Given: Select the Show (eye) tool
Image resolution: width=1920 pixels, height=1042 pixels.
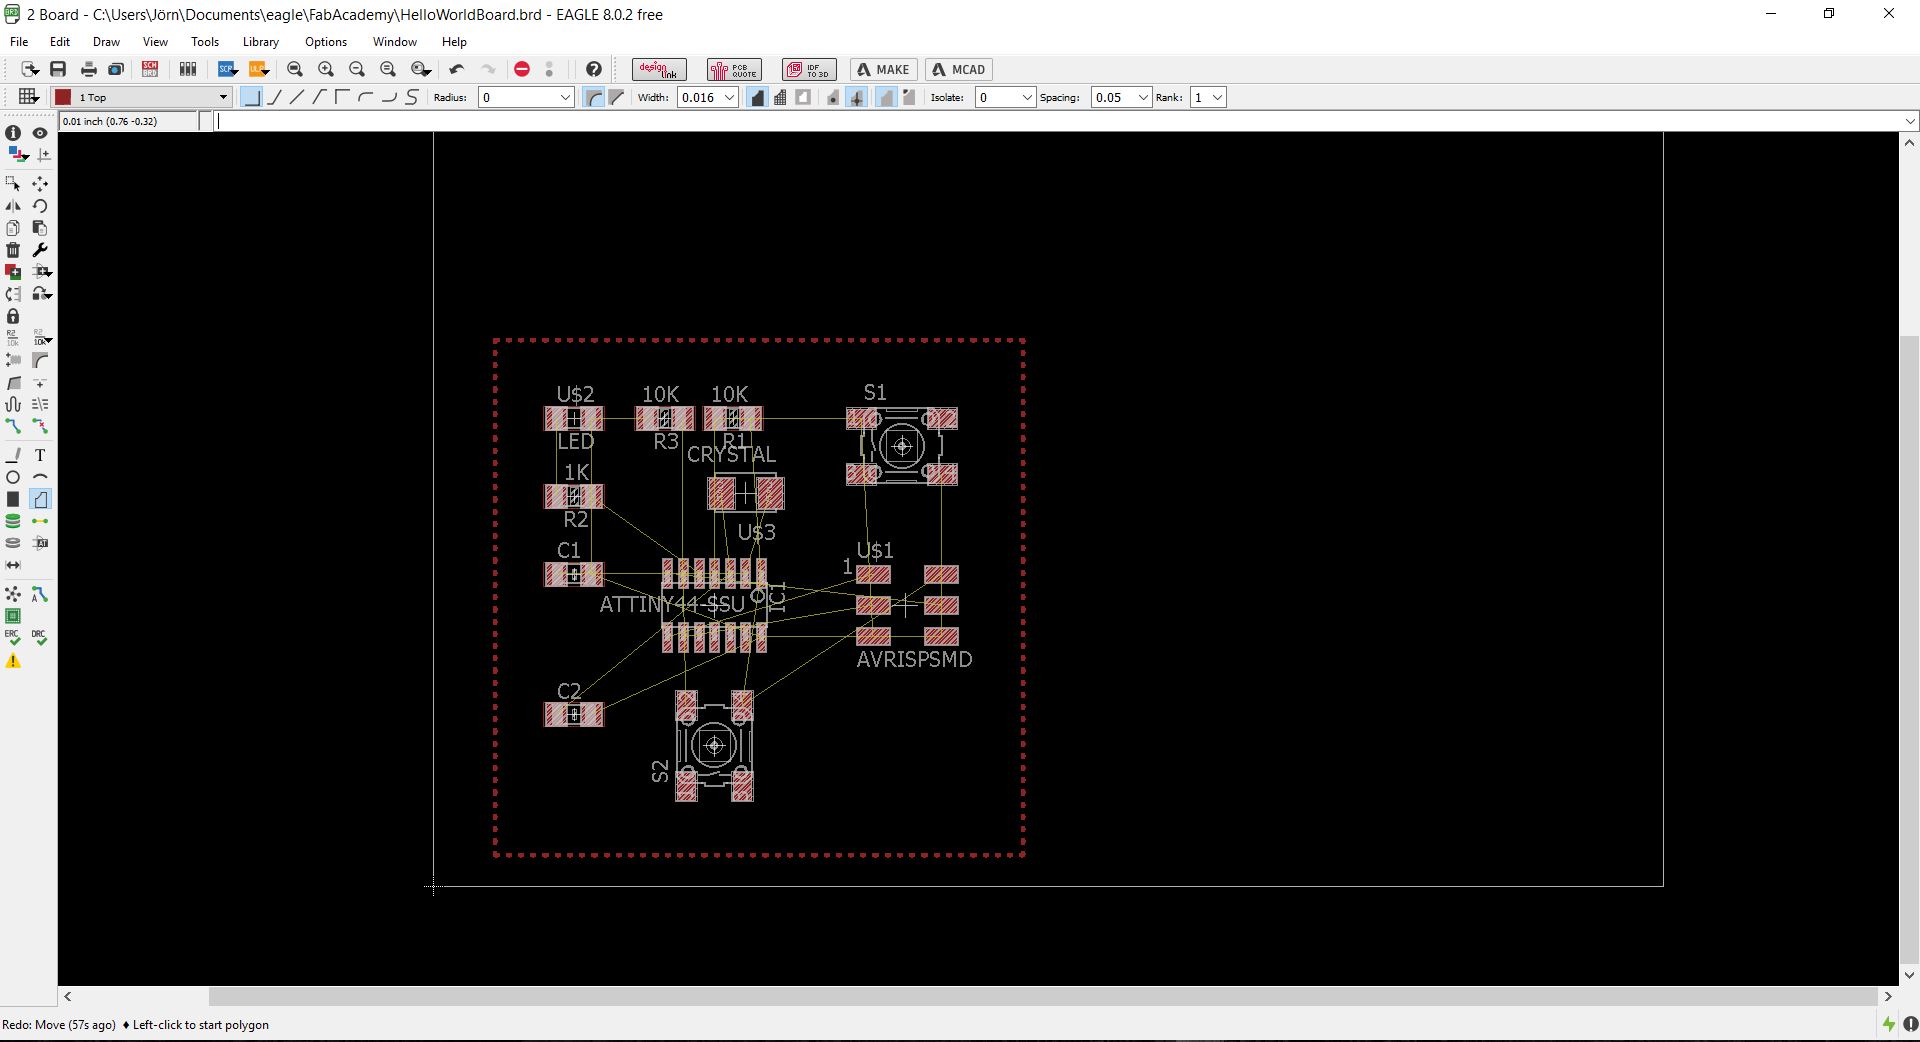Looking at the screenshot, I should click(x=40, y=133).
